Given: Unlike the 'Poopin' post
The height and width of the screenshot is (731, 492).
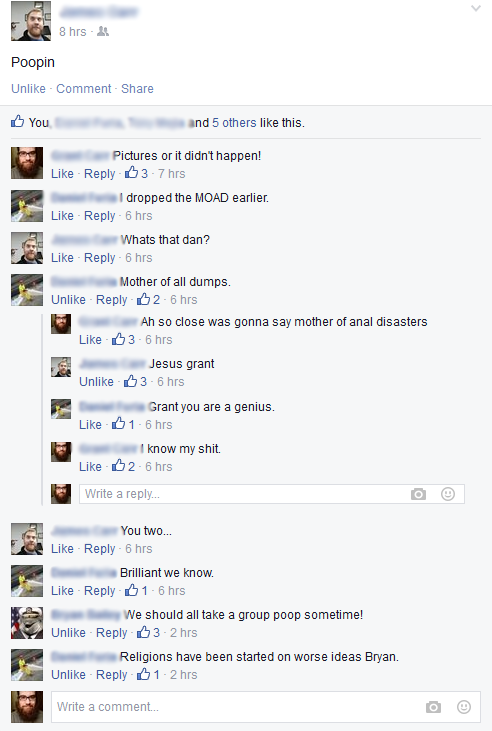Looking at the screenshot, I should pyautogui.click(x=28, y=89).
